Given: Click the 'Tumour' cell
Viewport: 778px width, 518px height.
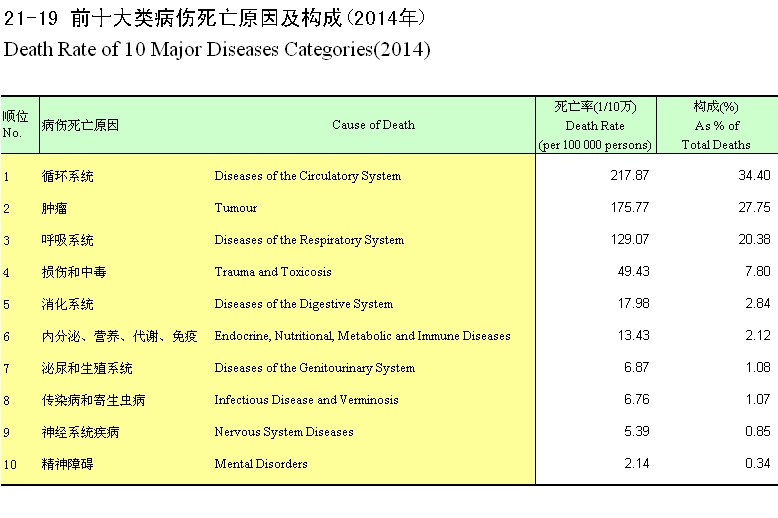Looking at the screenshot, I should [x=236, y=208].
